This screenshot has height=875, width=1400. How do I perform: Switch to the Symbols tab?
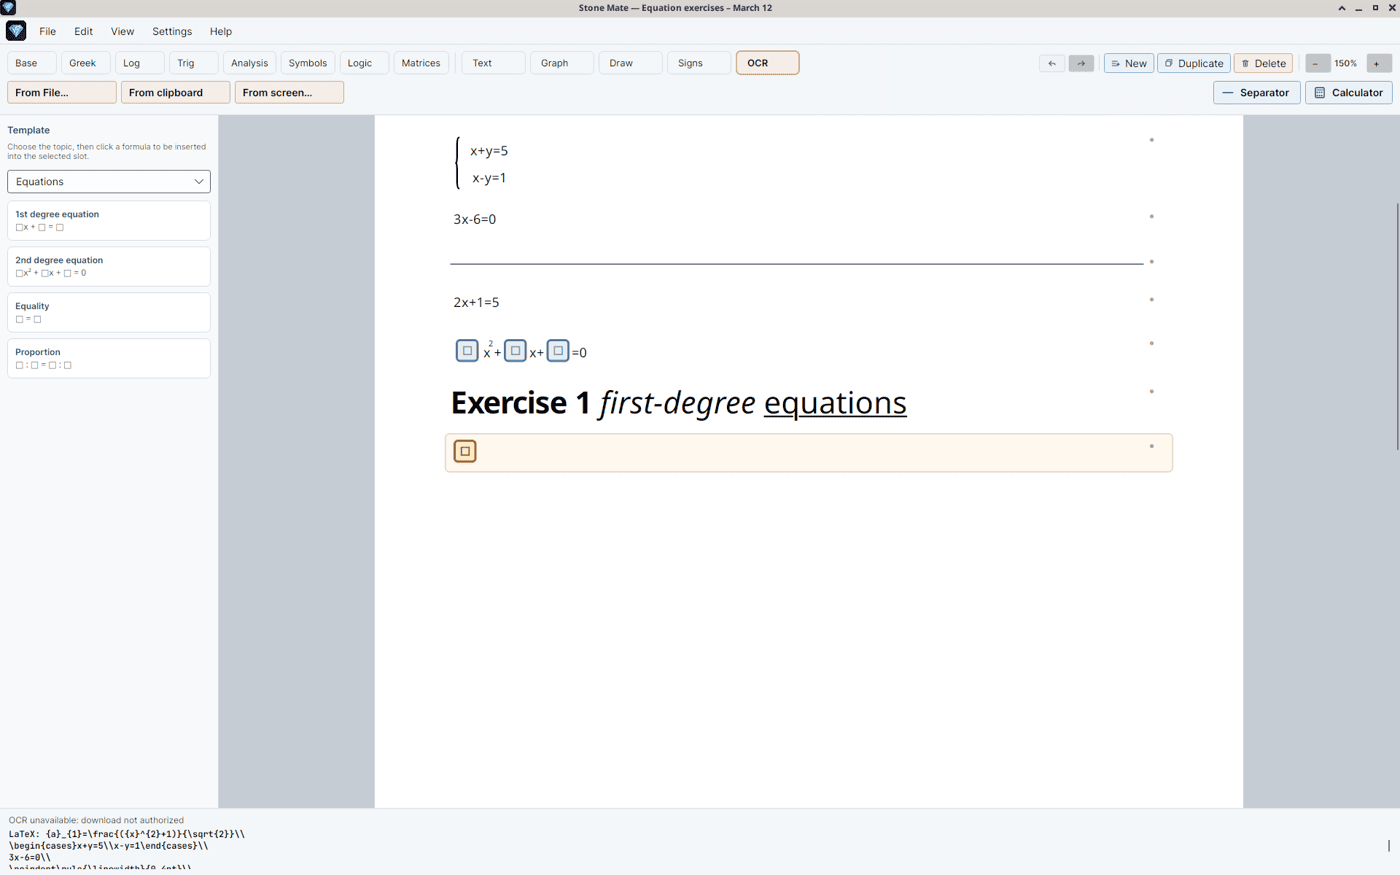coord(308,63)
